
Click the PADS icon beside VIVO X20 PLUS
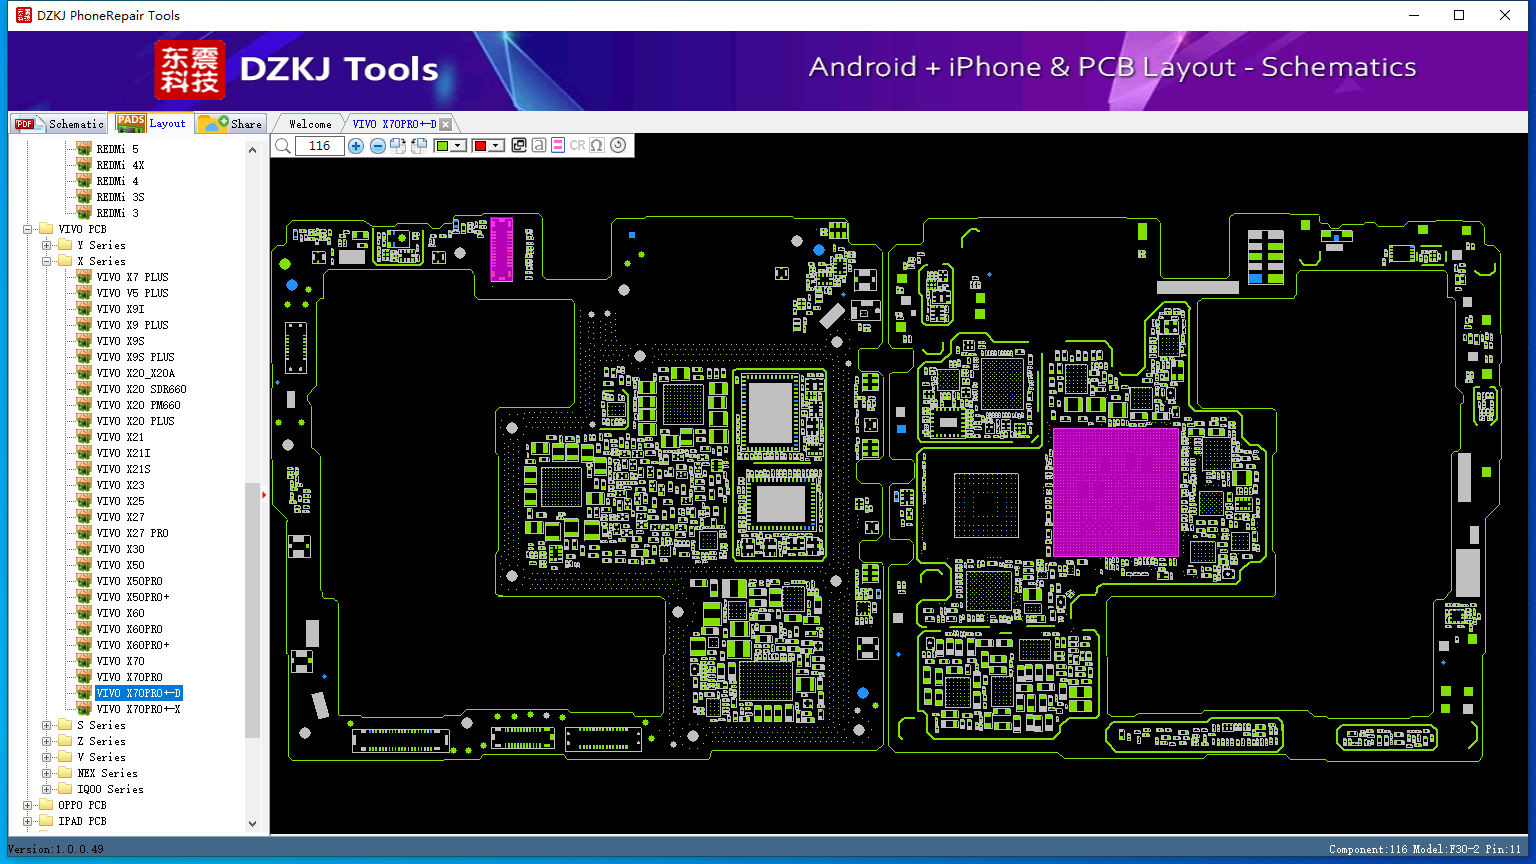[84, 421]
